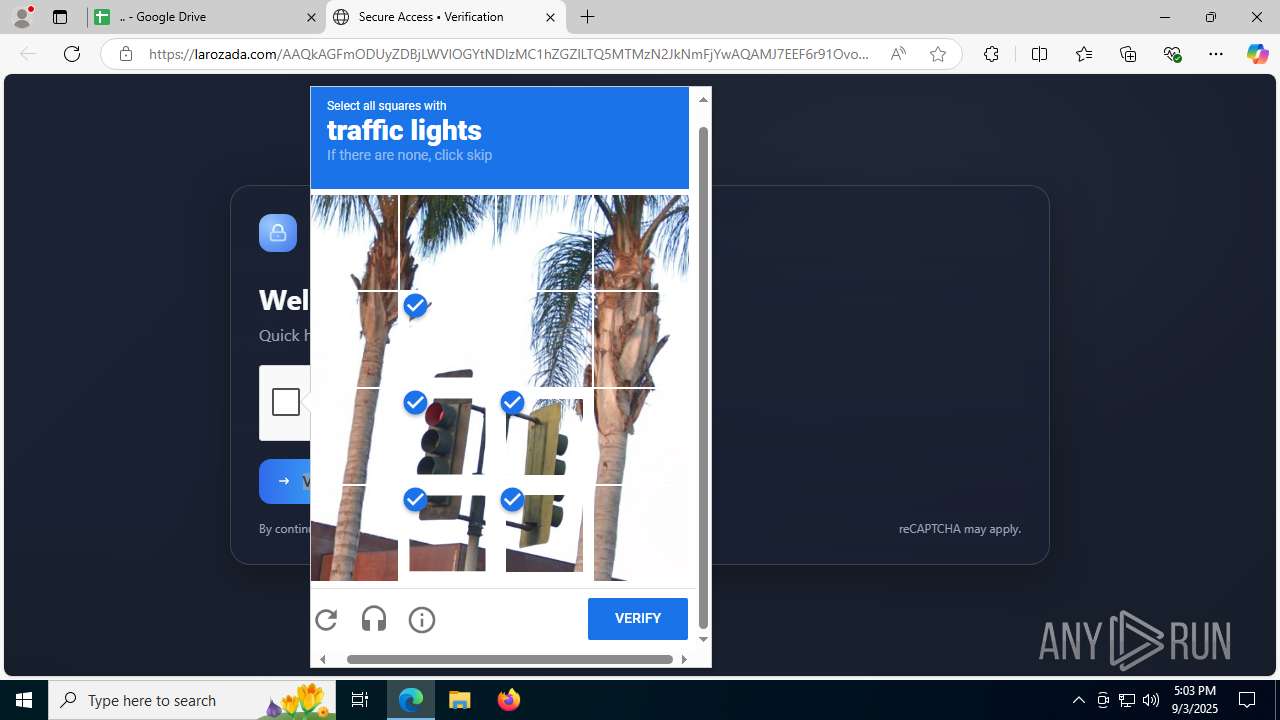The image size is (1280, 720).
Task: Deselect the checked tile with yellow signal top
Action: click(544, 436)
